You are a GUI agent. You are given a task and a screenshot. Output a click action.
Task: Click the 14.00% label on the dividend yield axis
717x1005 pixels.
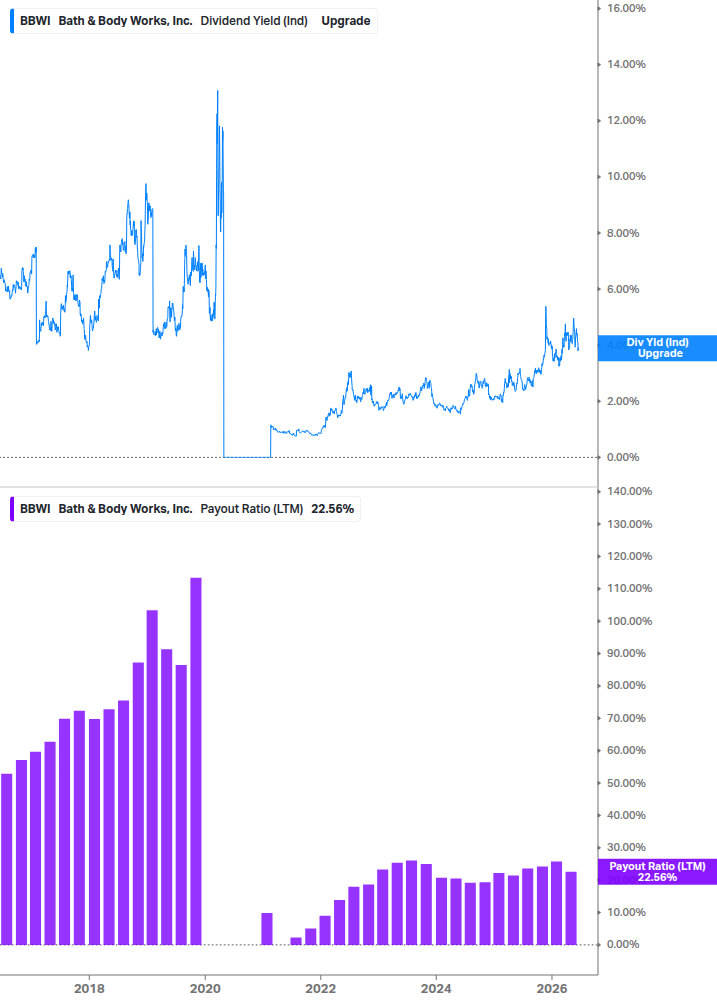pos(626,64)
